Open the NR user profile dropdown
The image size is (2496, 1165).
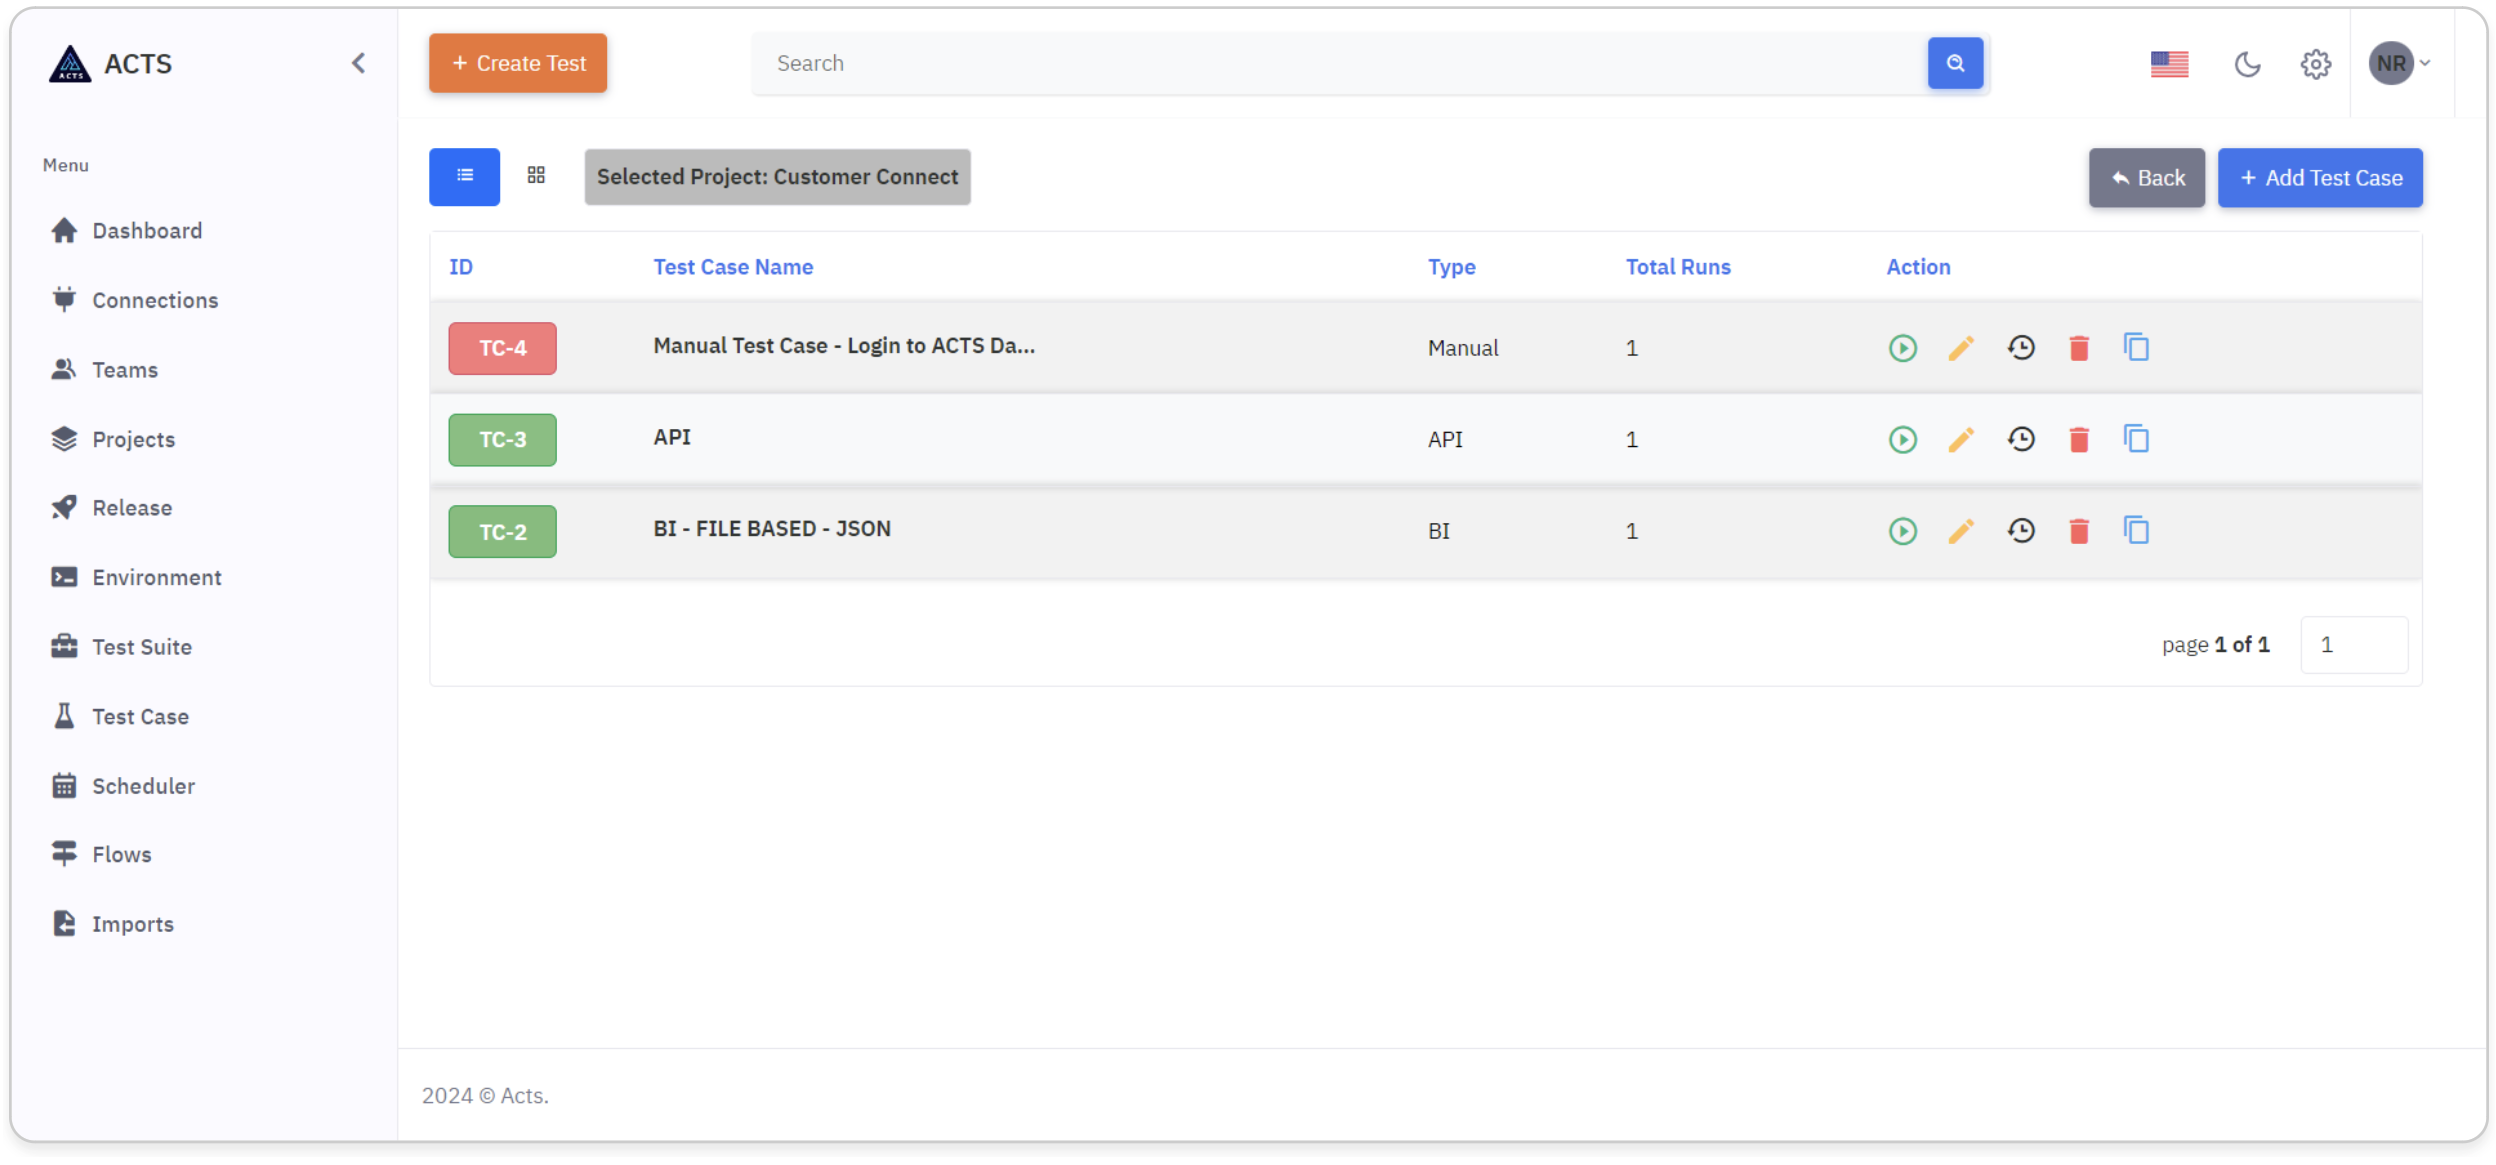[x=2398, y=63]
